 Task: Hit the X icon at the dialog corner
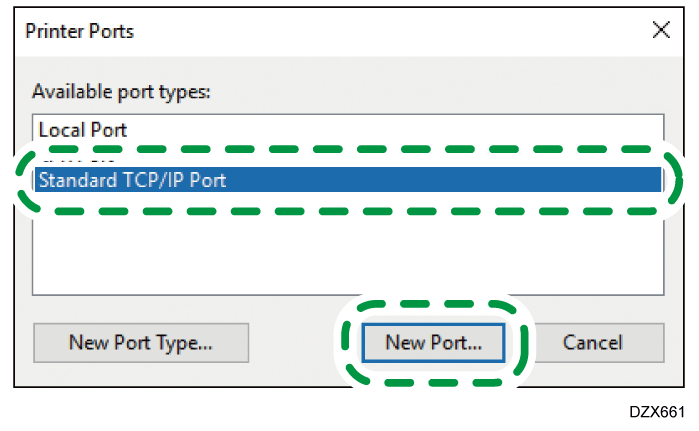tap(660, 31)
